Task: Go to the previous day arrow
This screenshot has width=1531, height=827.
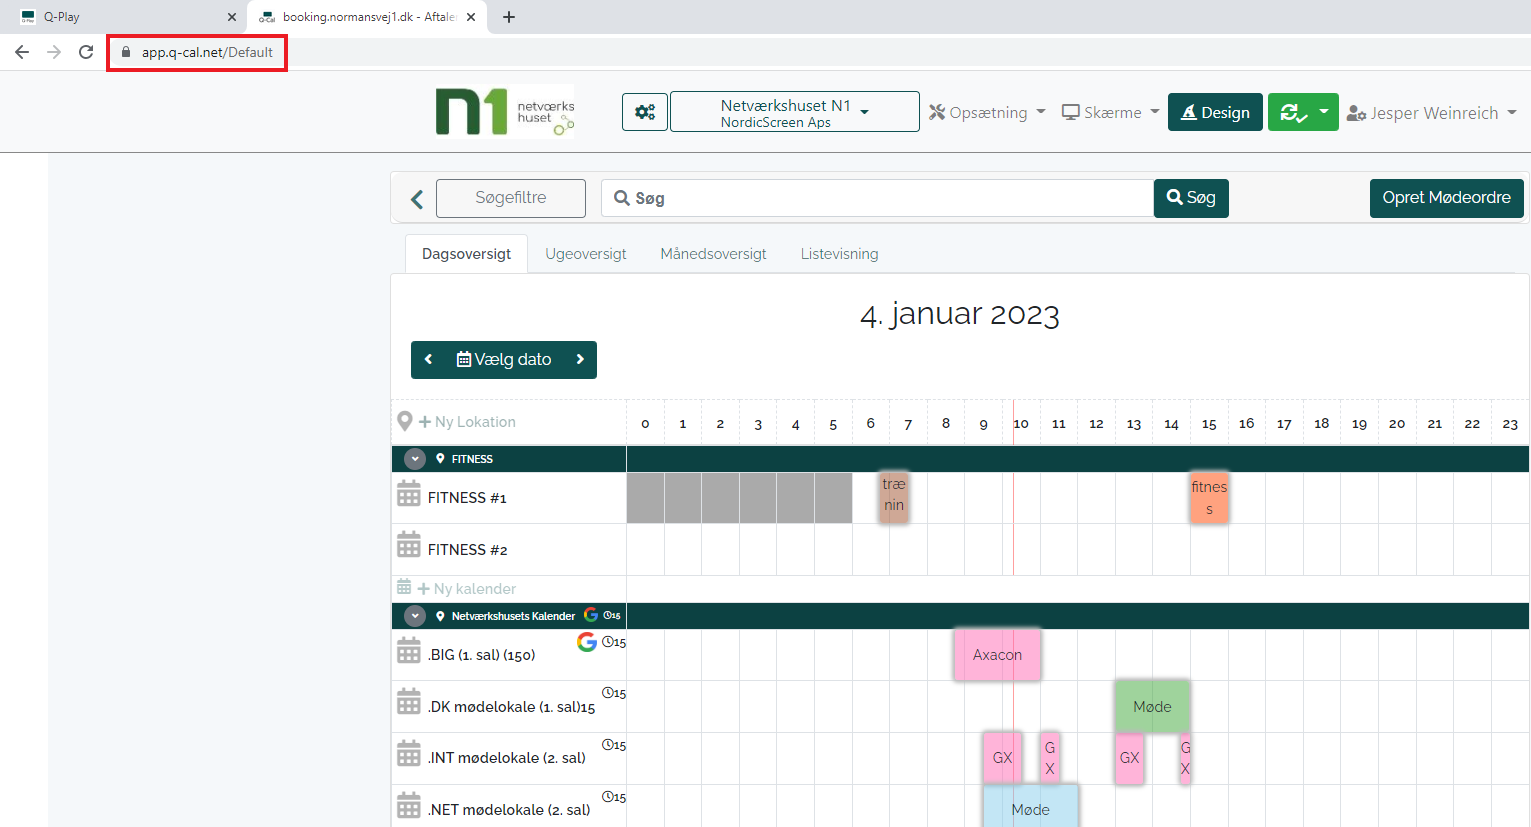Action: tap(428, 360)
